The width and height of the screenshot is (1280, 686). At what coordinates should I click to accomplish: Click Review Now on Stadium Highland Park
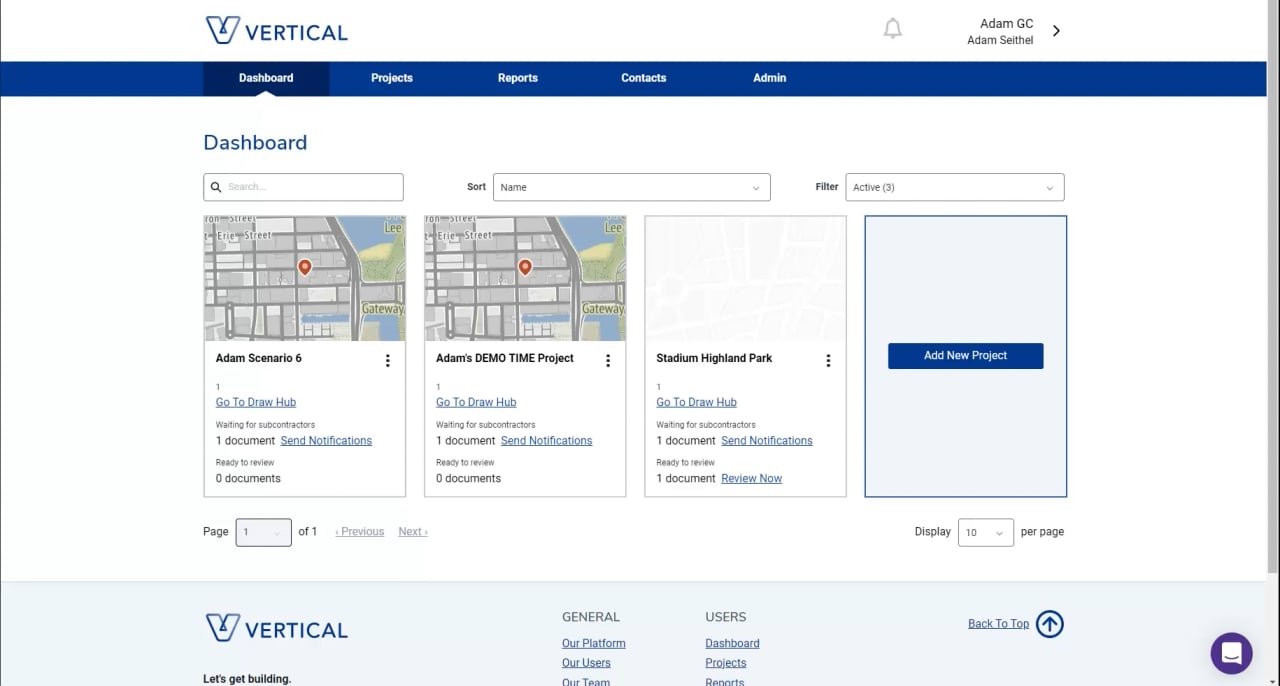[752, 479]
